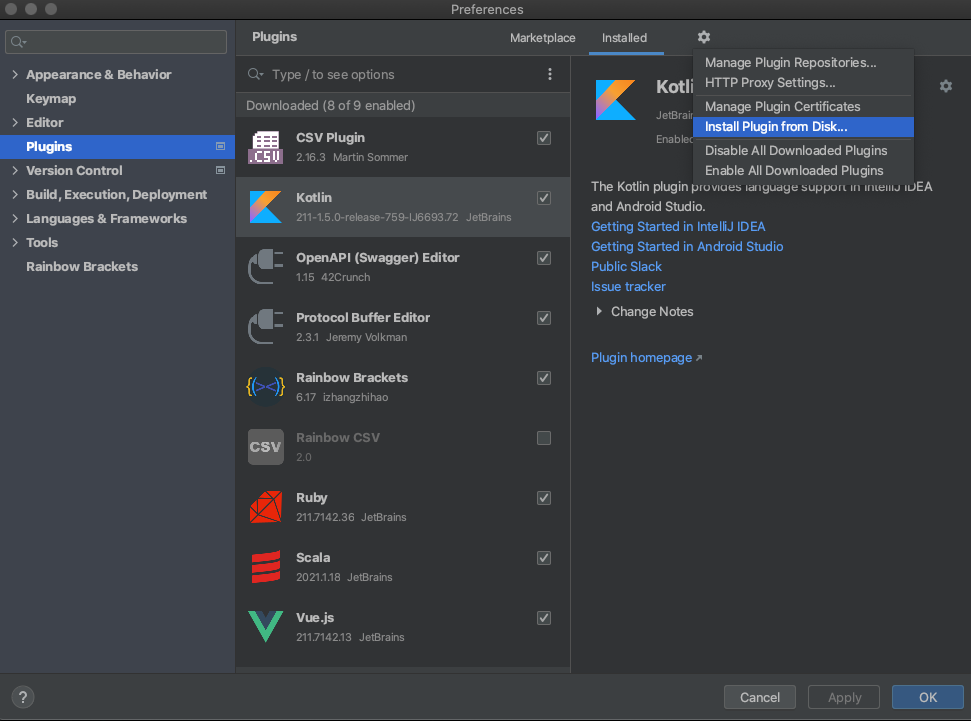Screen dimensions: 971x721
Task: Click the Vue.js plugin icon
Action: pyautogui.click(x=266, y=626)
